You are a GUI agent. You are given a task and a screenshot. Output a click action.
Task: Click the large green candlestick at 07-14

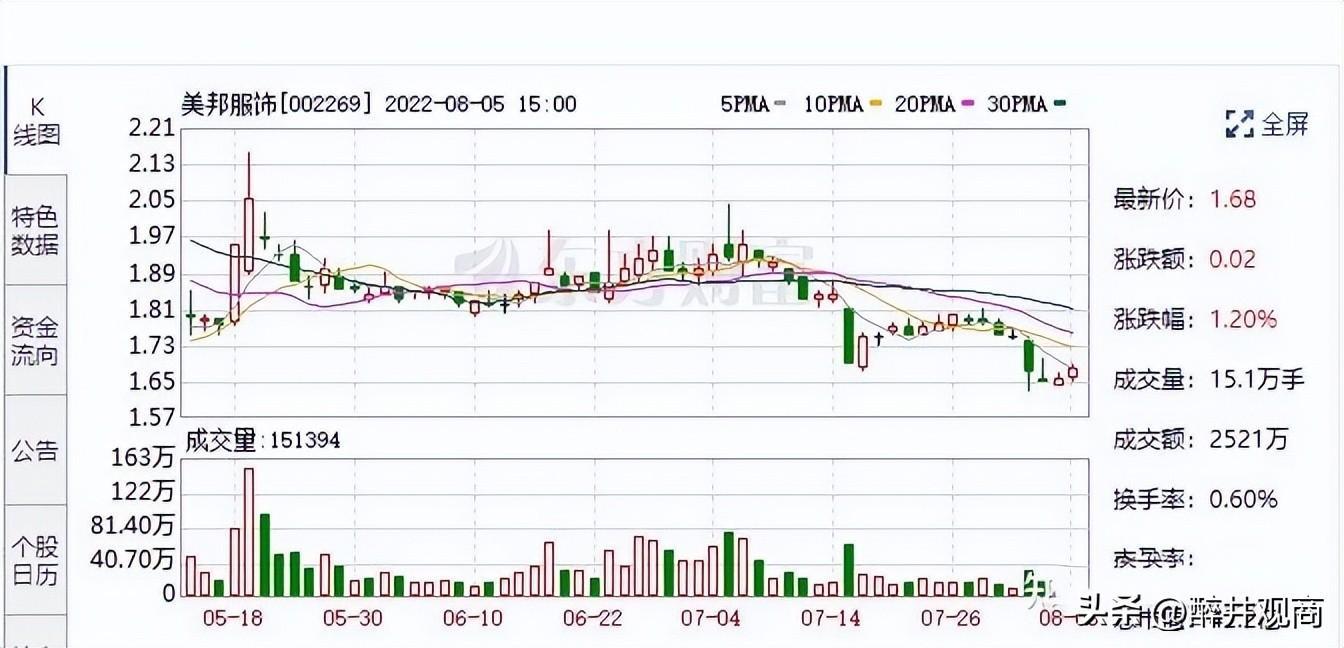(848, 336)
